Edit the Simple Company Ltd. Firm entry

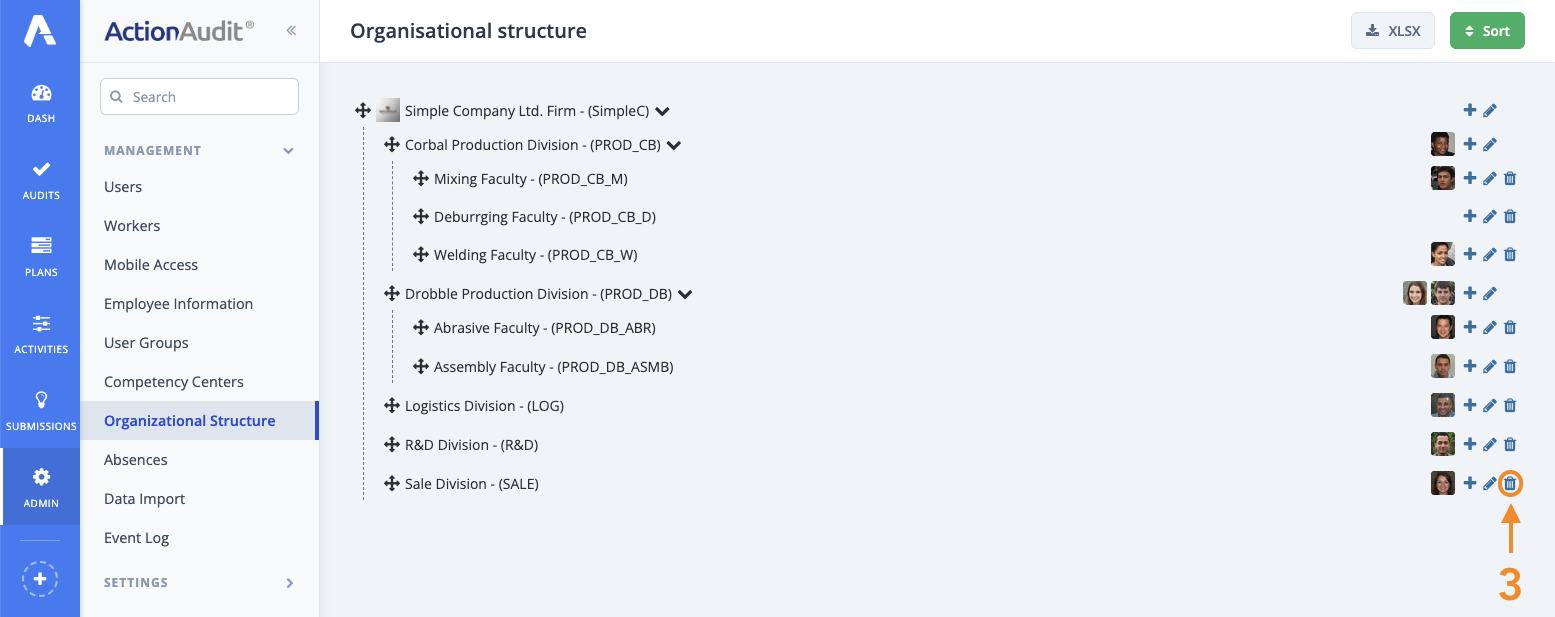(1490, 110)
